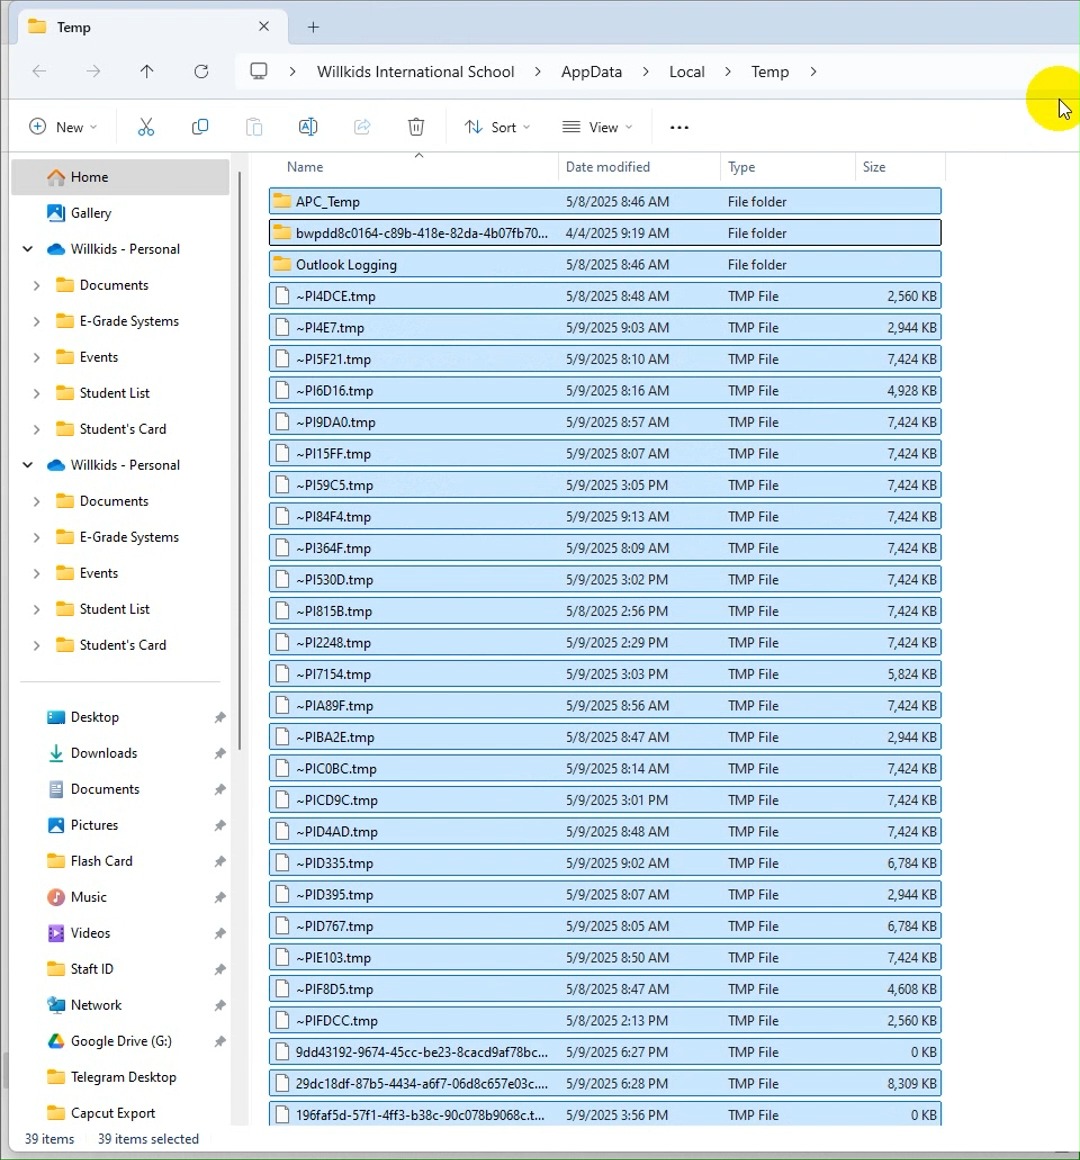Image resolution: width=1080 pixels, height=1160 pixels.
Task: Select Home in the navigation pane
Action: coord(120,178)
